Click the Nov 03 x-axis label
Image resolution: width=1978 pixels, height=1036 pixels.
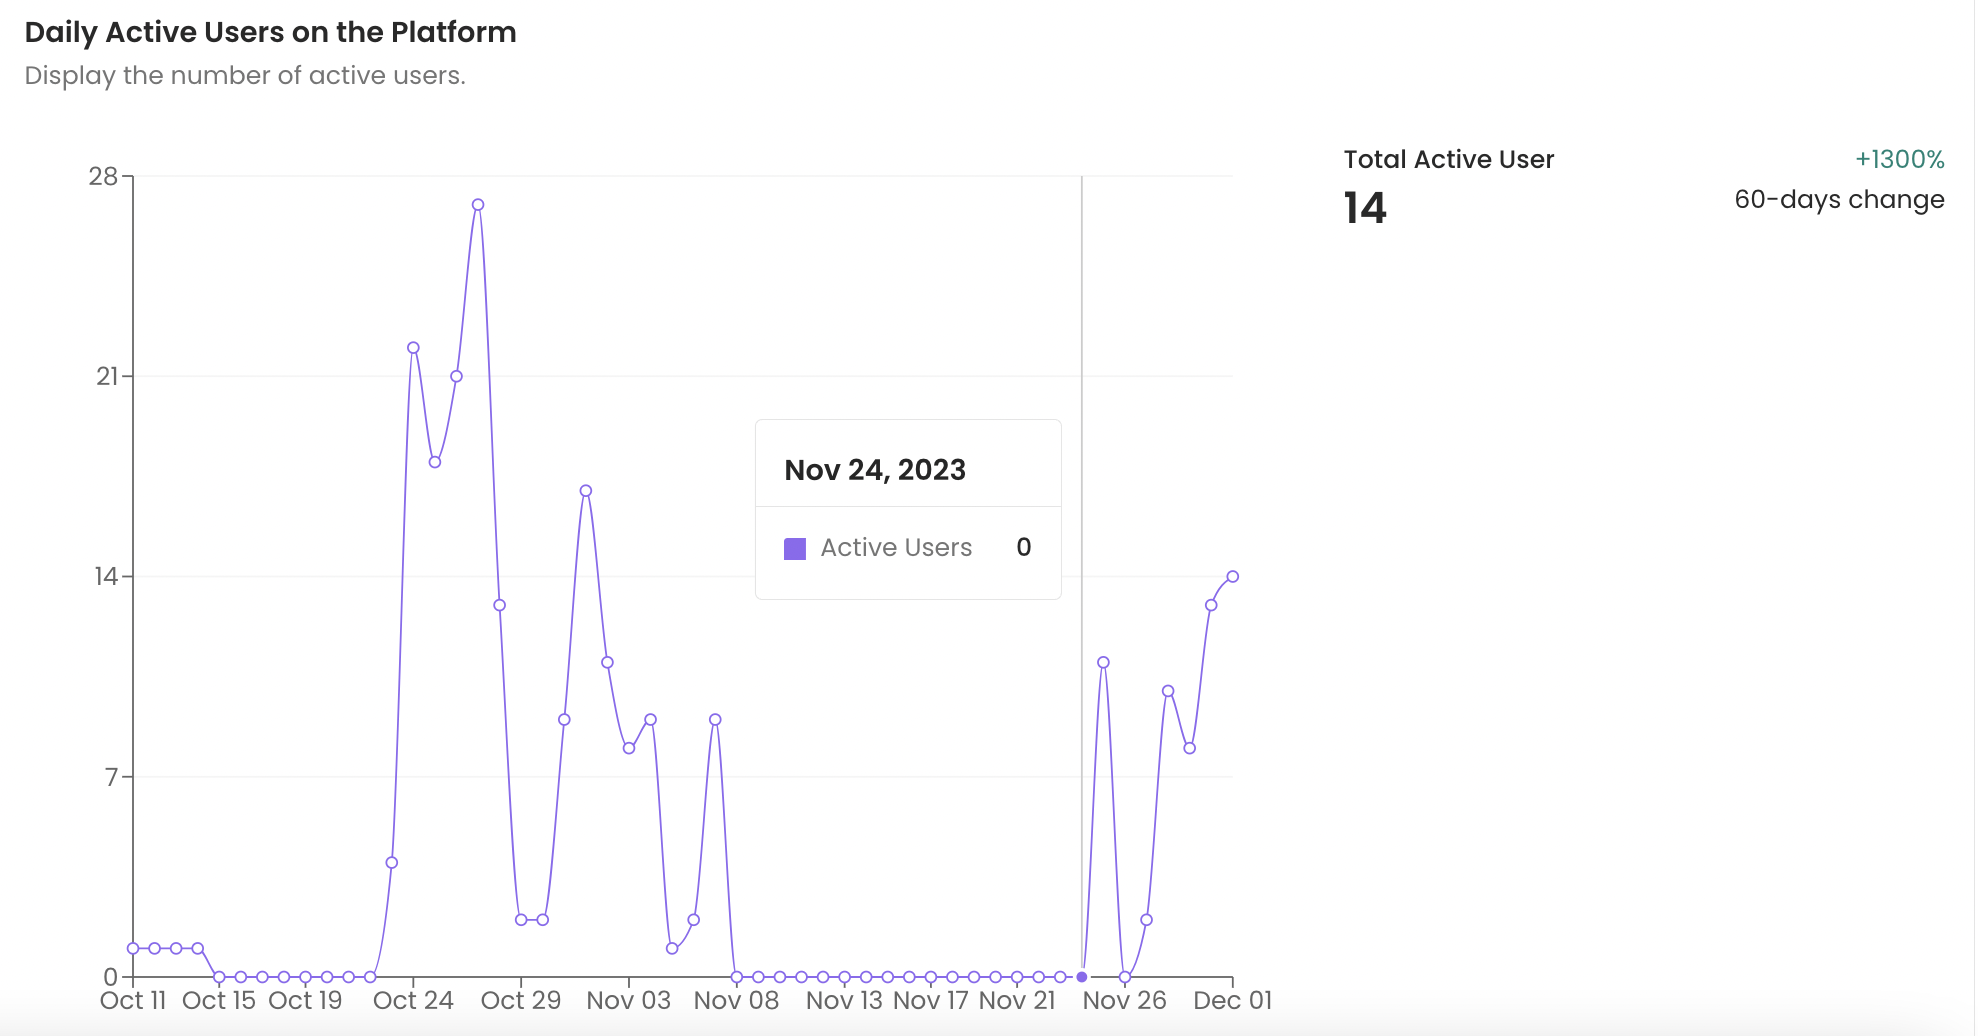coord(628,1001)
